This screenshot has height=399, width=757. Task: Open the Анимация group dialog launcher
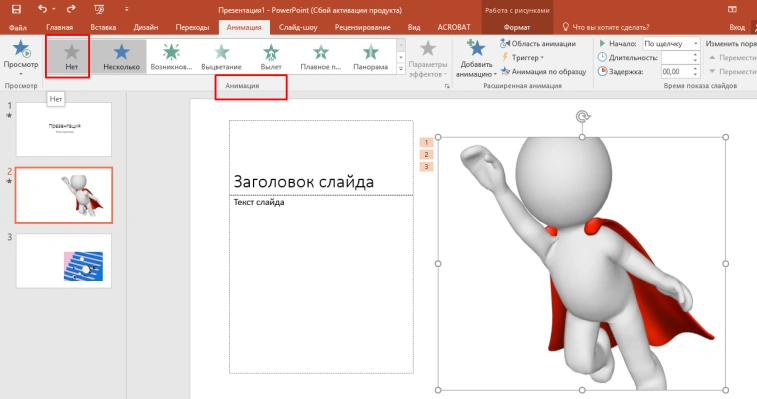click(447, 86)
